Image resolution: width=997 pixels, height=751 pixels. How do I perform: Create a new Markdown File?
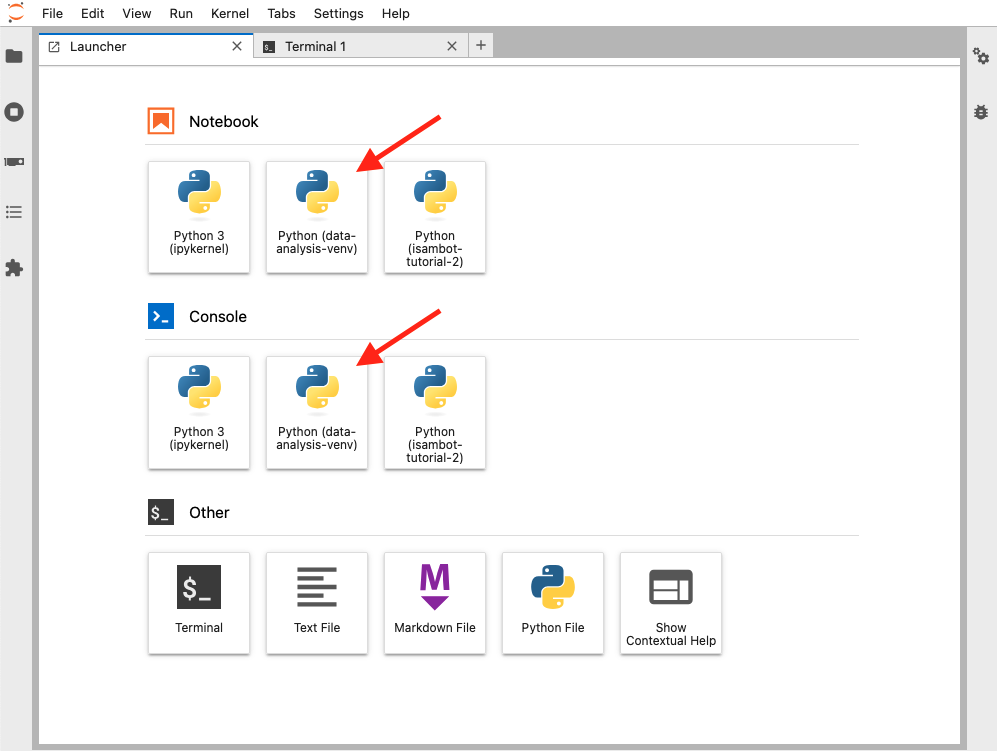[435, 603]
